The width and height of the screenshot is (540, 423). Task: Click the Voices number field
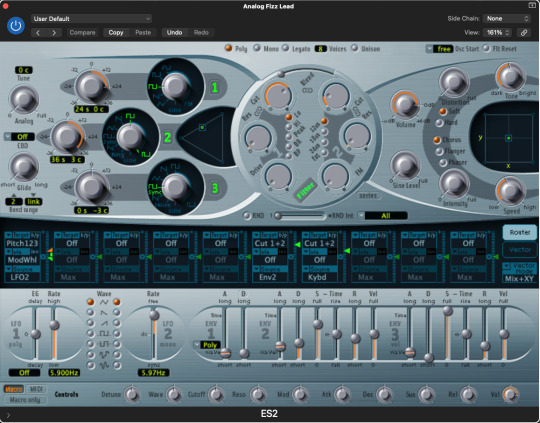tap(320, 49)
